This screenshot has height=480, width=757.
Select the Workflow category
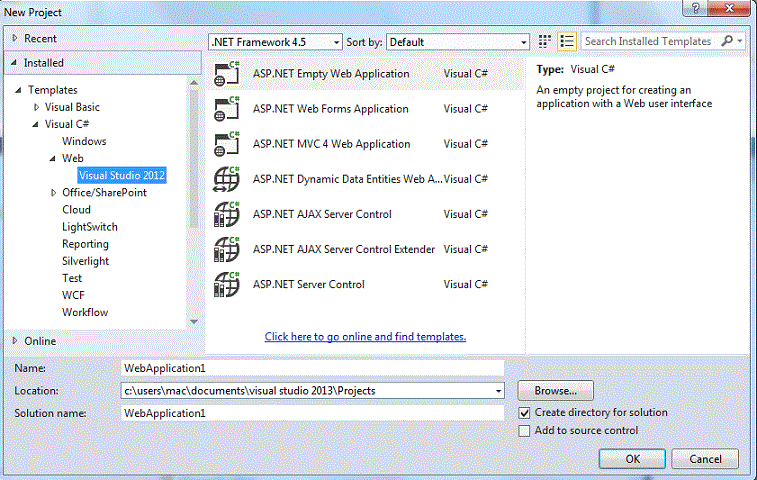85,312
